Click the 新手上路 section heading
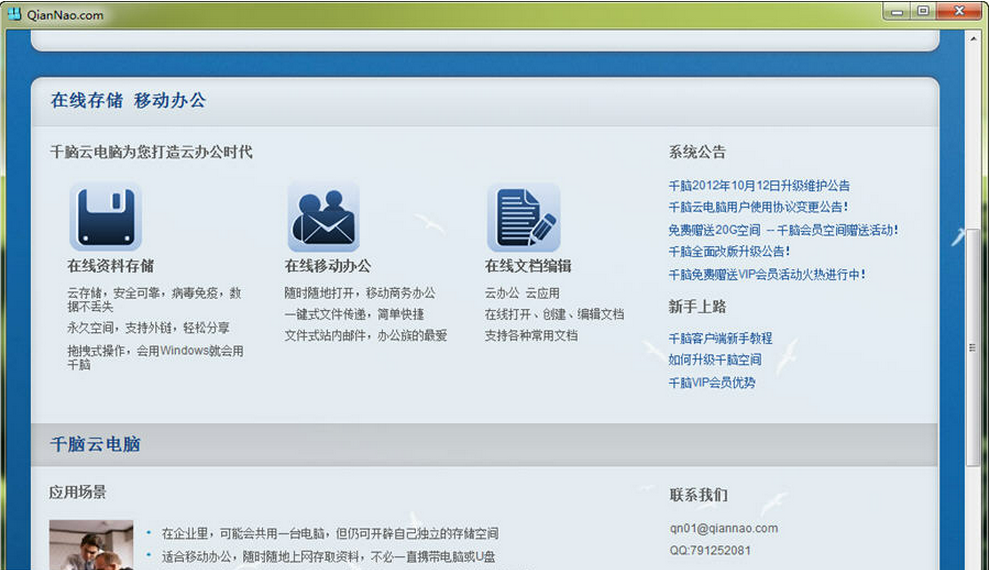The width and height of the screenshot is (989, 570). pos(697,307)
